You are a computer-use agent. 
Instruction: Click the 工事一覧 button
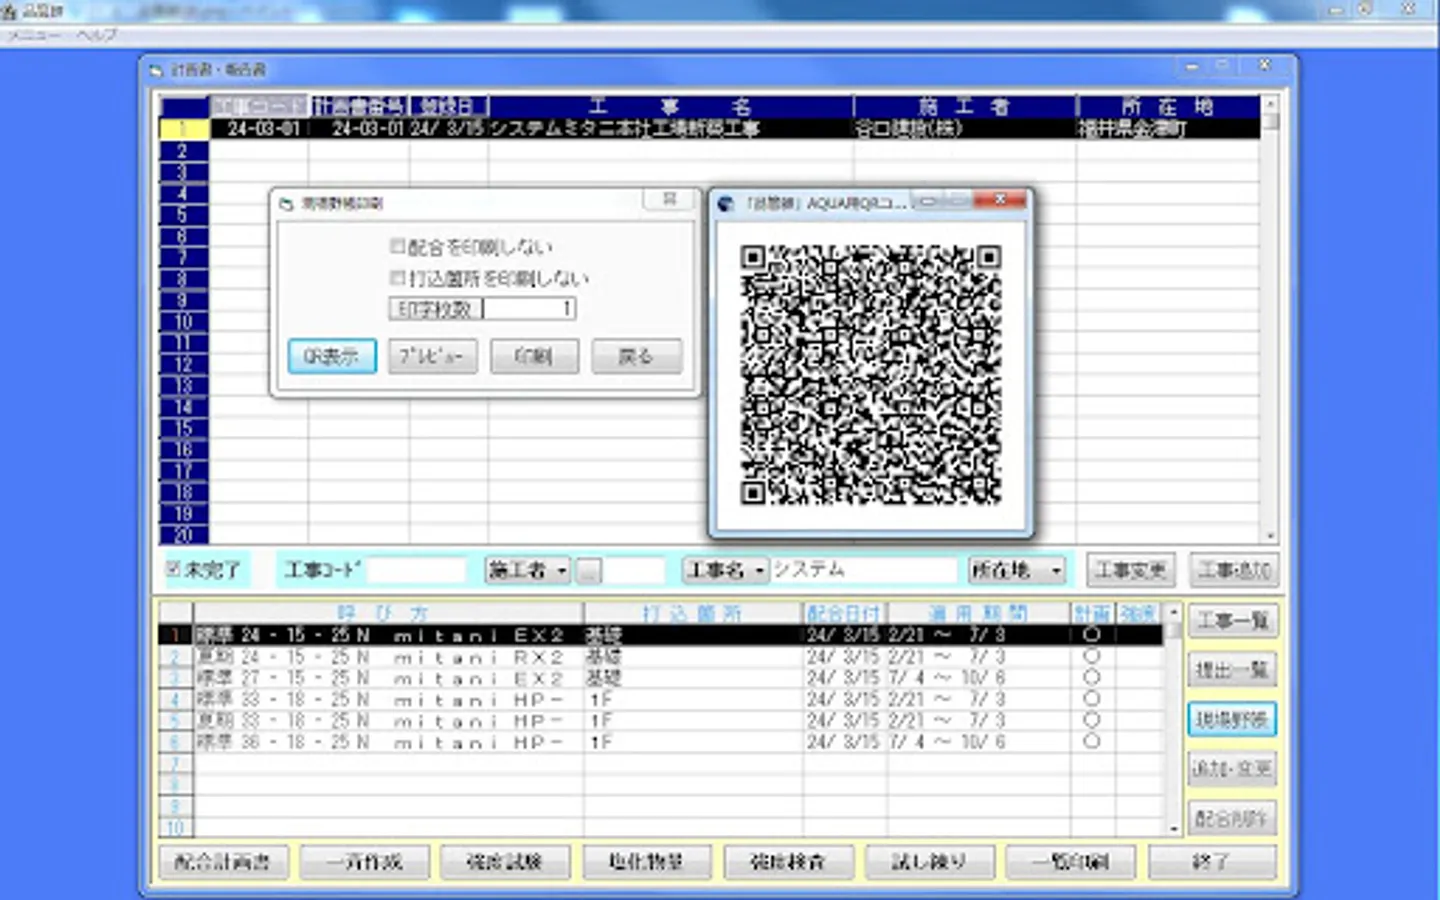point(1232,621)
